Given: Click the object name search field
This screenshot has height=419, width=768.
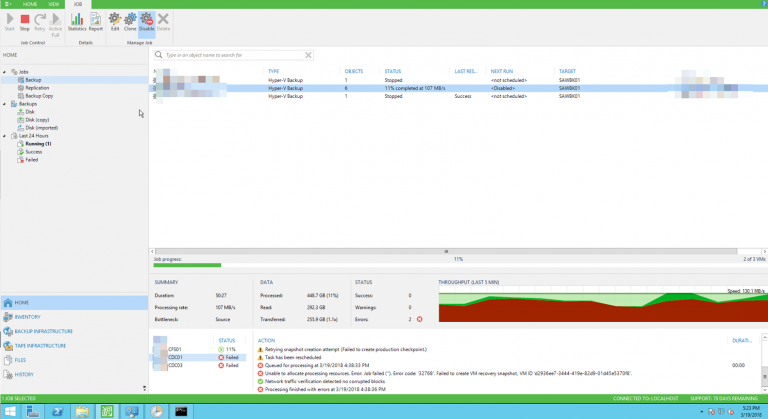Looking at the screenshot, I should 233,55.
